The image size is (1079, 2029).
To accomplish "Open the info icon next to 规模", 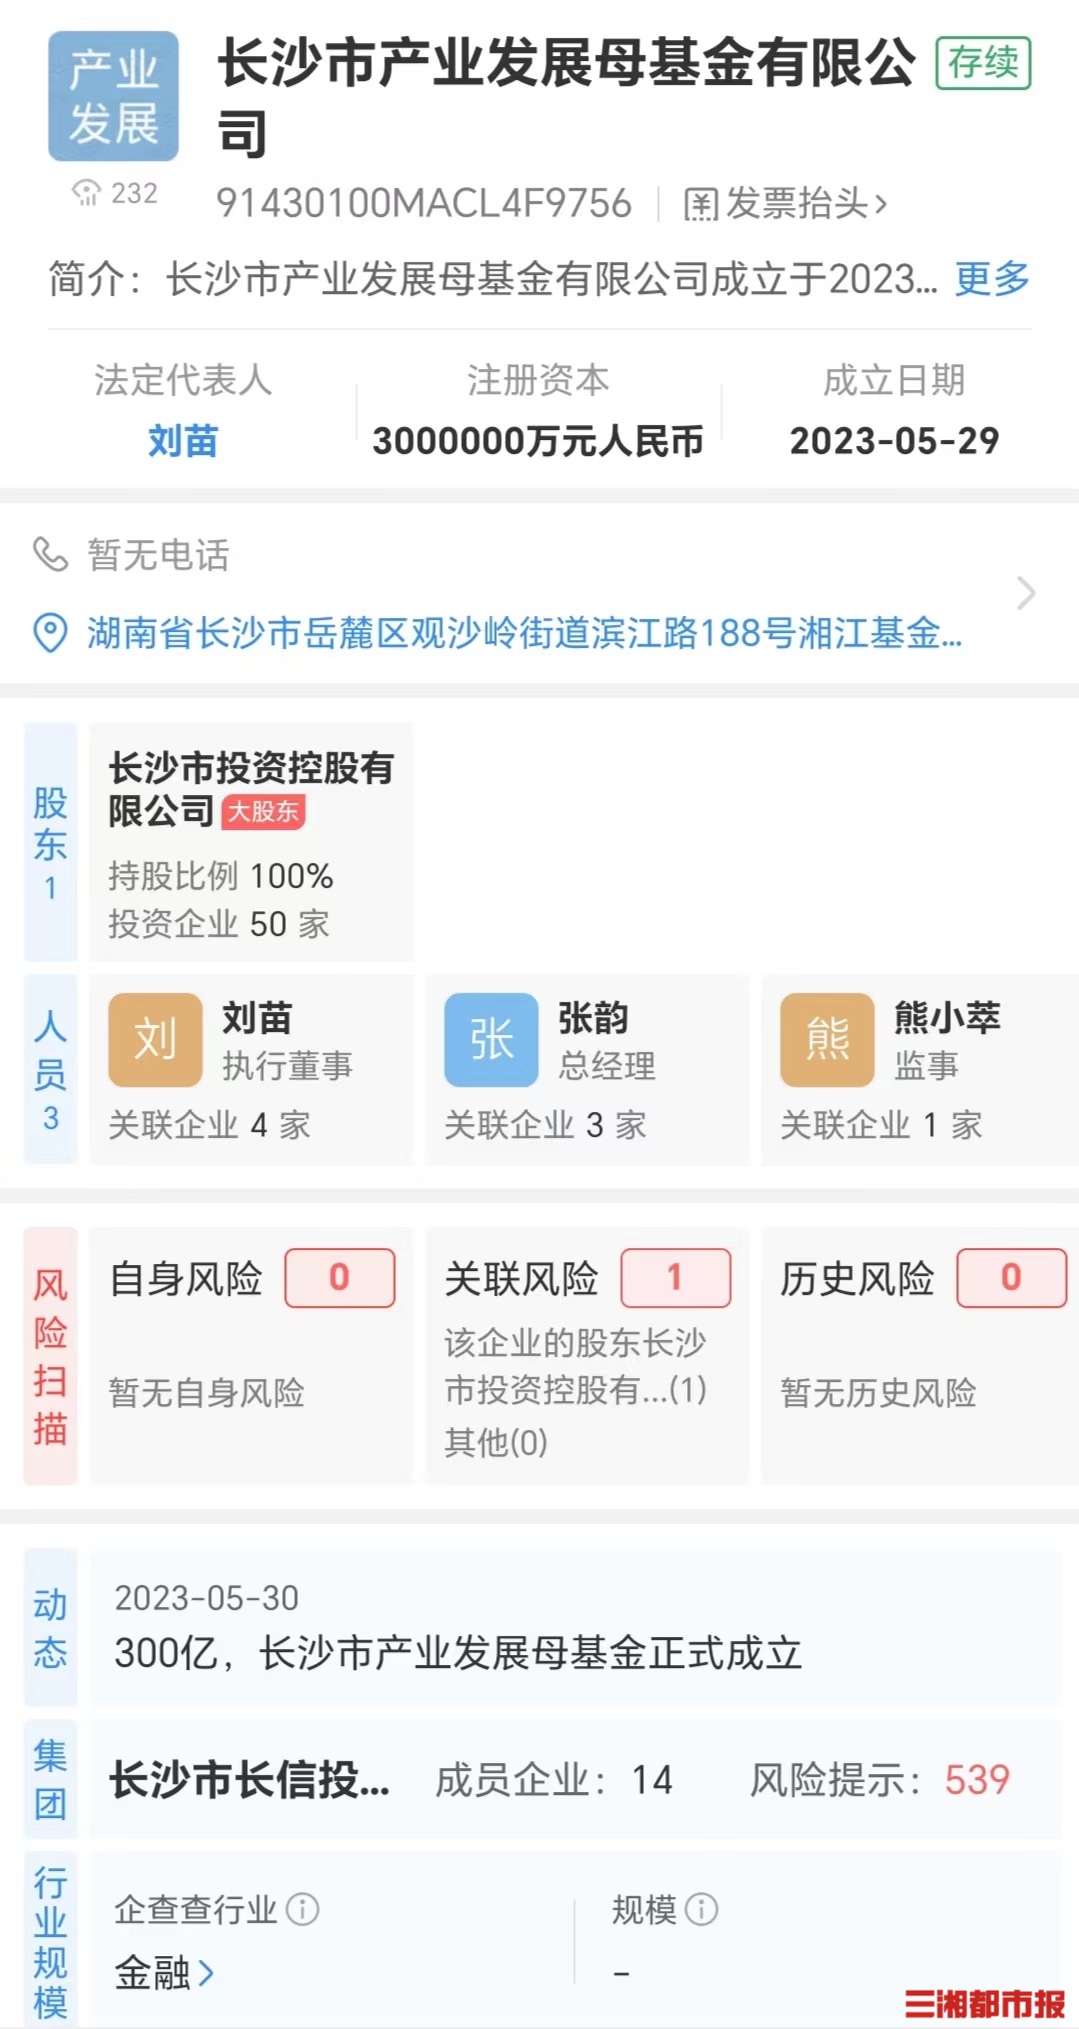I will pyautogui.click(x=701, y=1909).
